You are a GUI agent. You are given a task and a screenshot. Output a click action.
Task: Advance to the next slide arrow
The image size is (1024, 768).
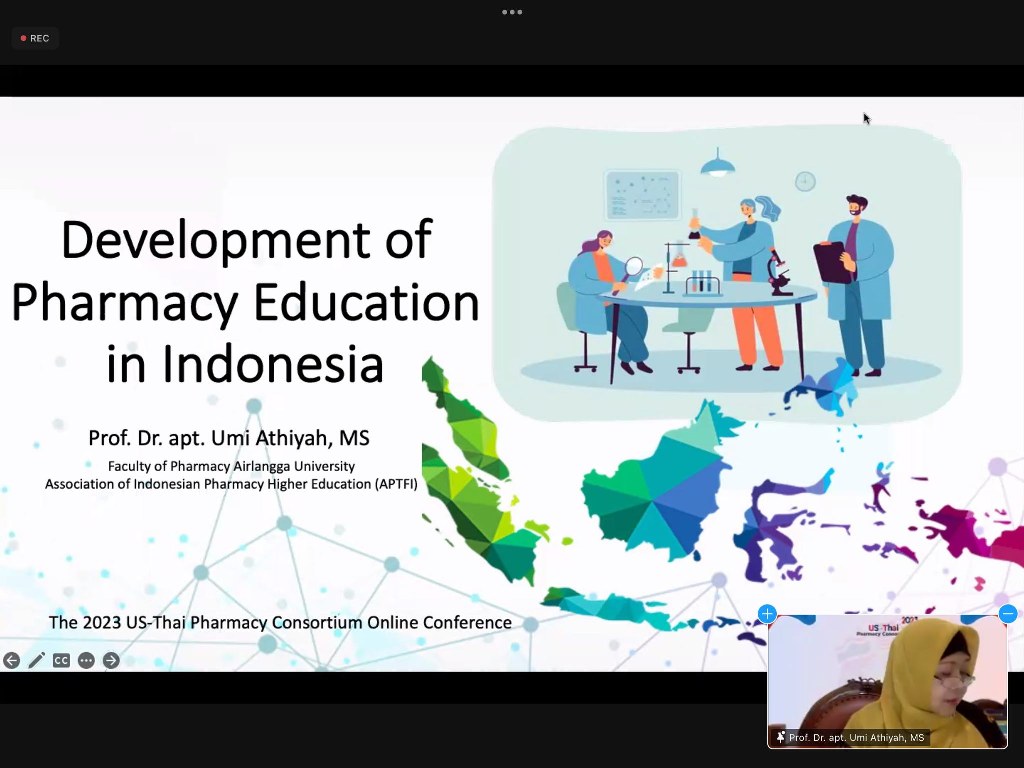[111, 660]
